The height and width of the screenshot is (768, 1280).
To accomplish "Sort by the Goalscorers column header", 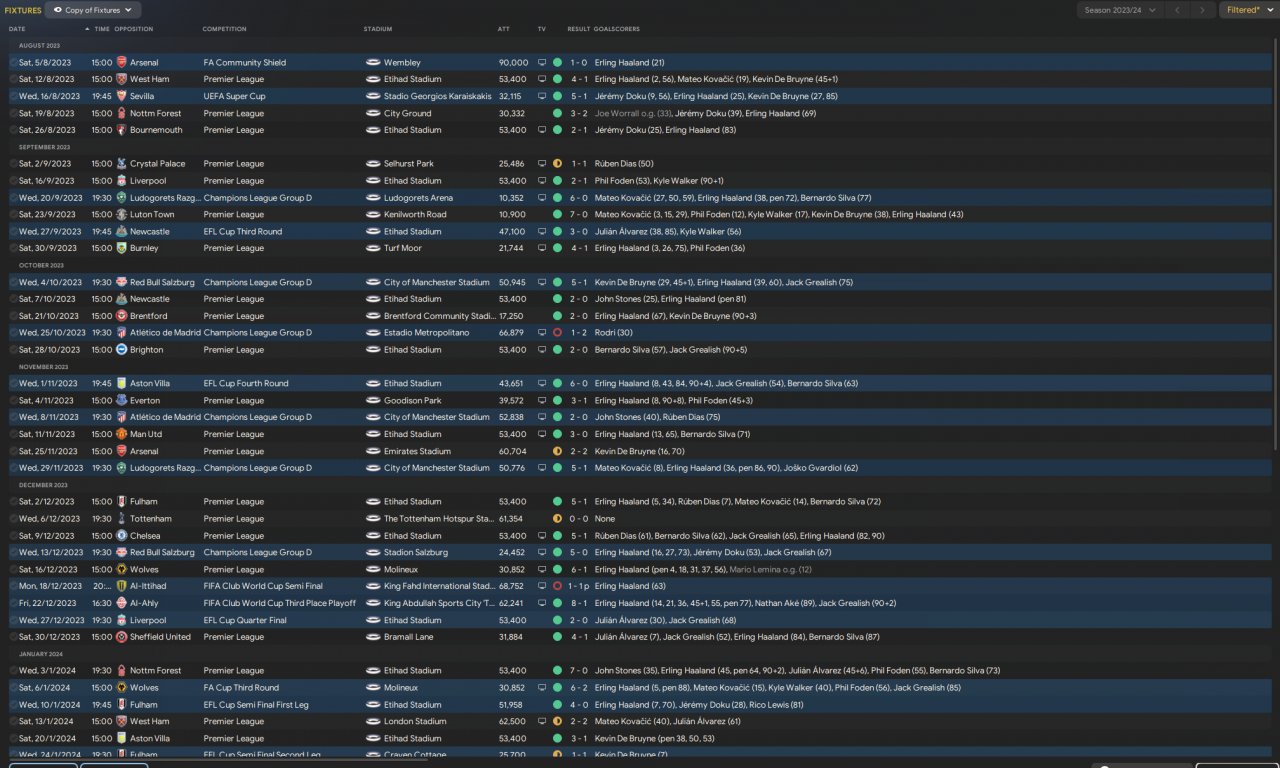I will tap(617, 29).
